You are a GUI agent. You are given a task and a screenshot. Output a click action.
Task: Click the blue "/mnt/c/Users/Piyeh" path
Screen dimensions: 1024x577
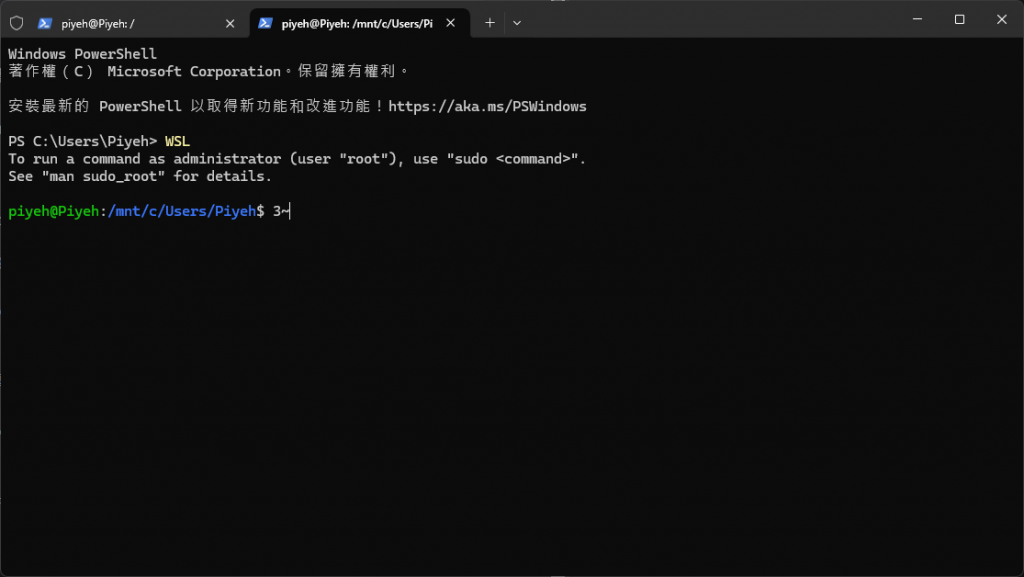pyautogui.click(x=182, y=211)
